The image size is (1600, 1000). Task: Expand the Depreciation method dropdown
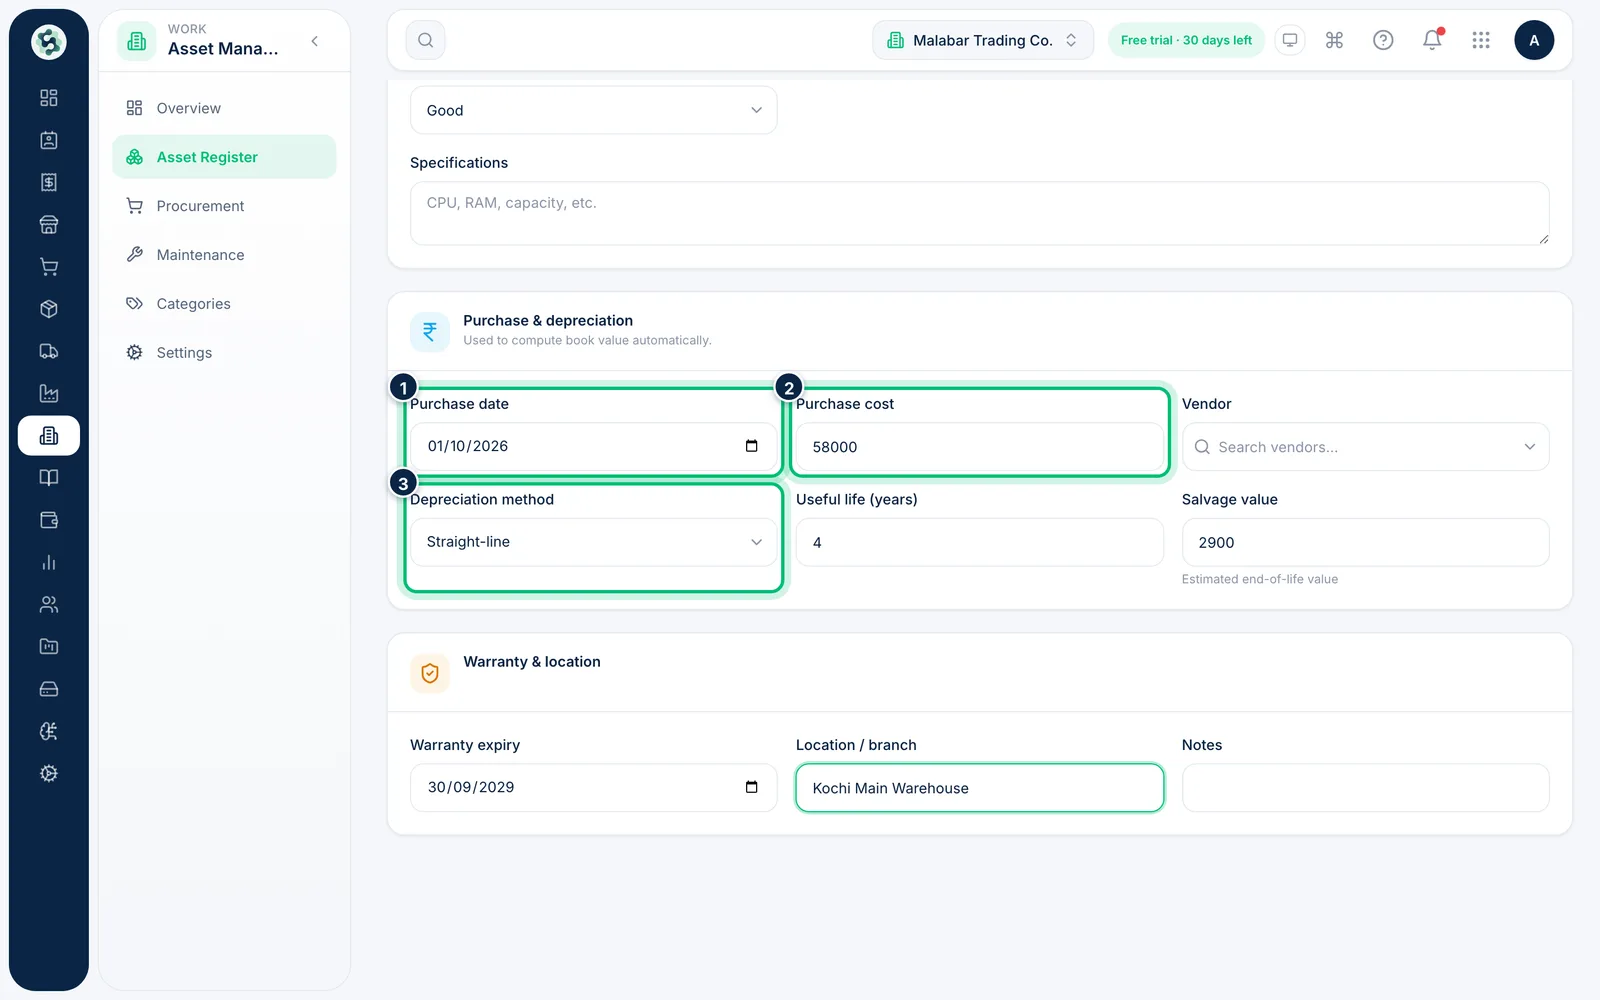tap(593, 542)
